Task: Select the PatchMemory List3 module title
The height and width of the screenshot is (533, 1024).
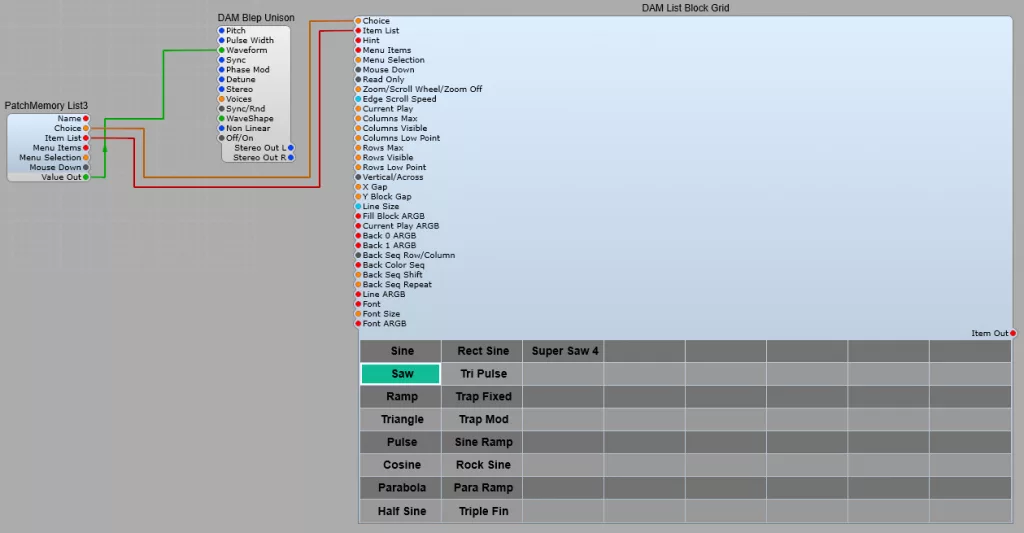Action: tap(46, 106)
